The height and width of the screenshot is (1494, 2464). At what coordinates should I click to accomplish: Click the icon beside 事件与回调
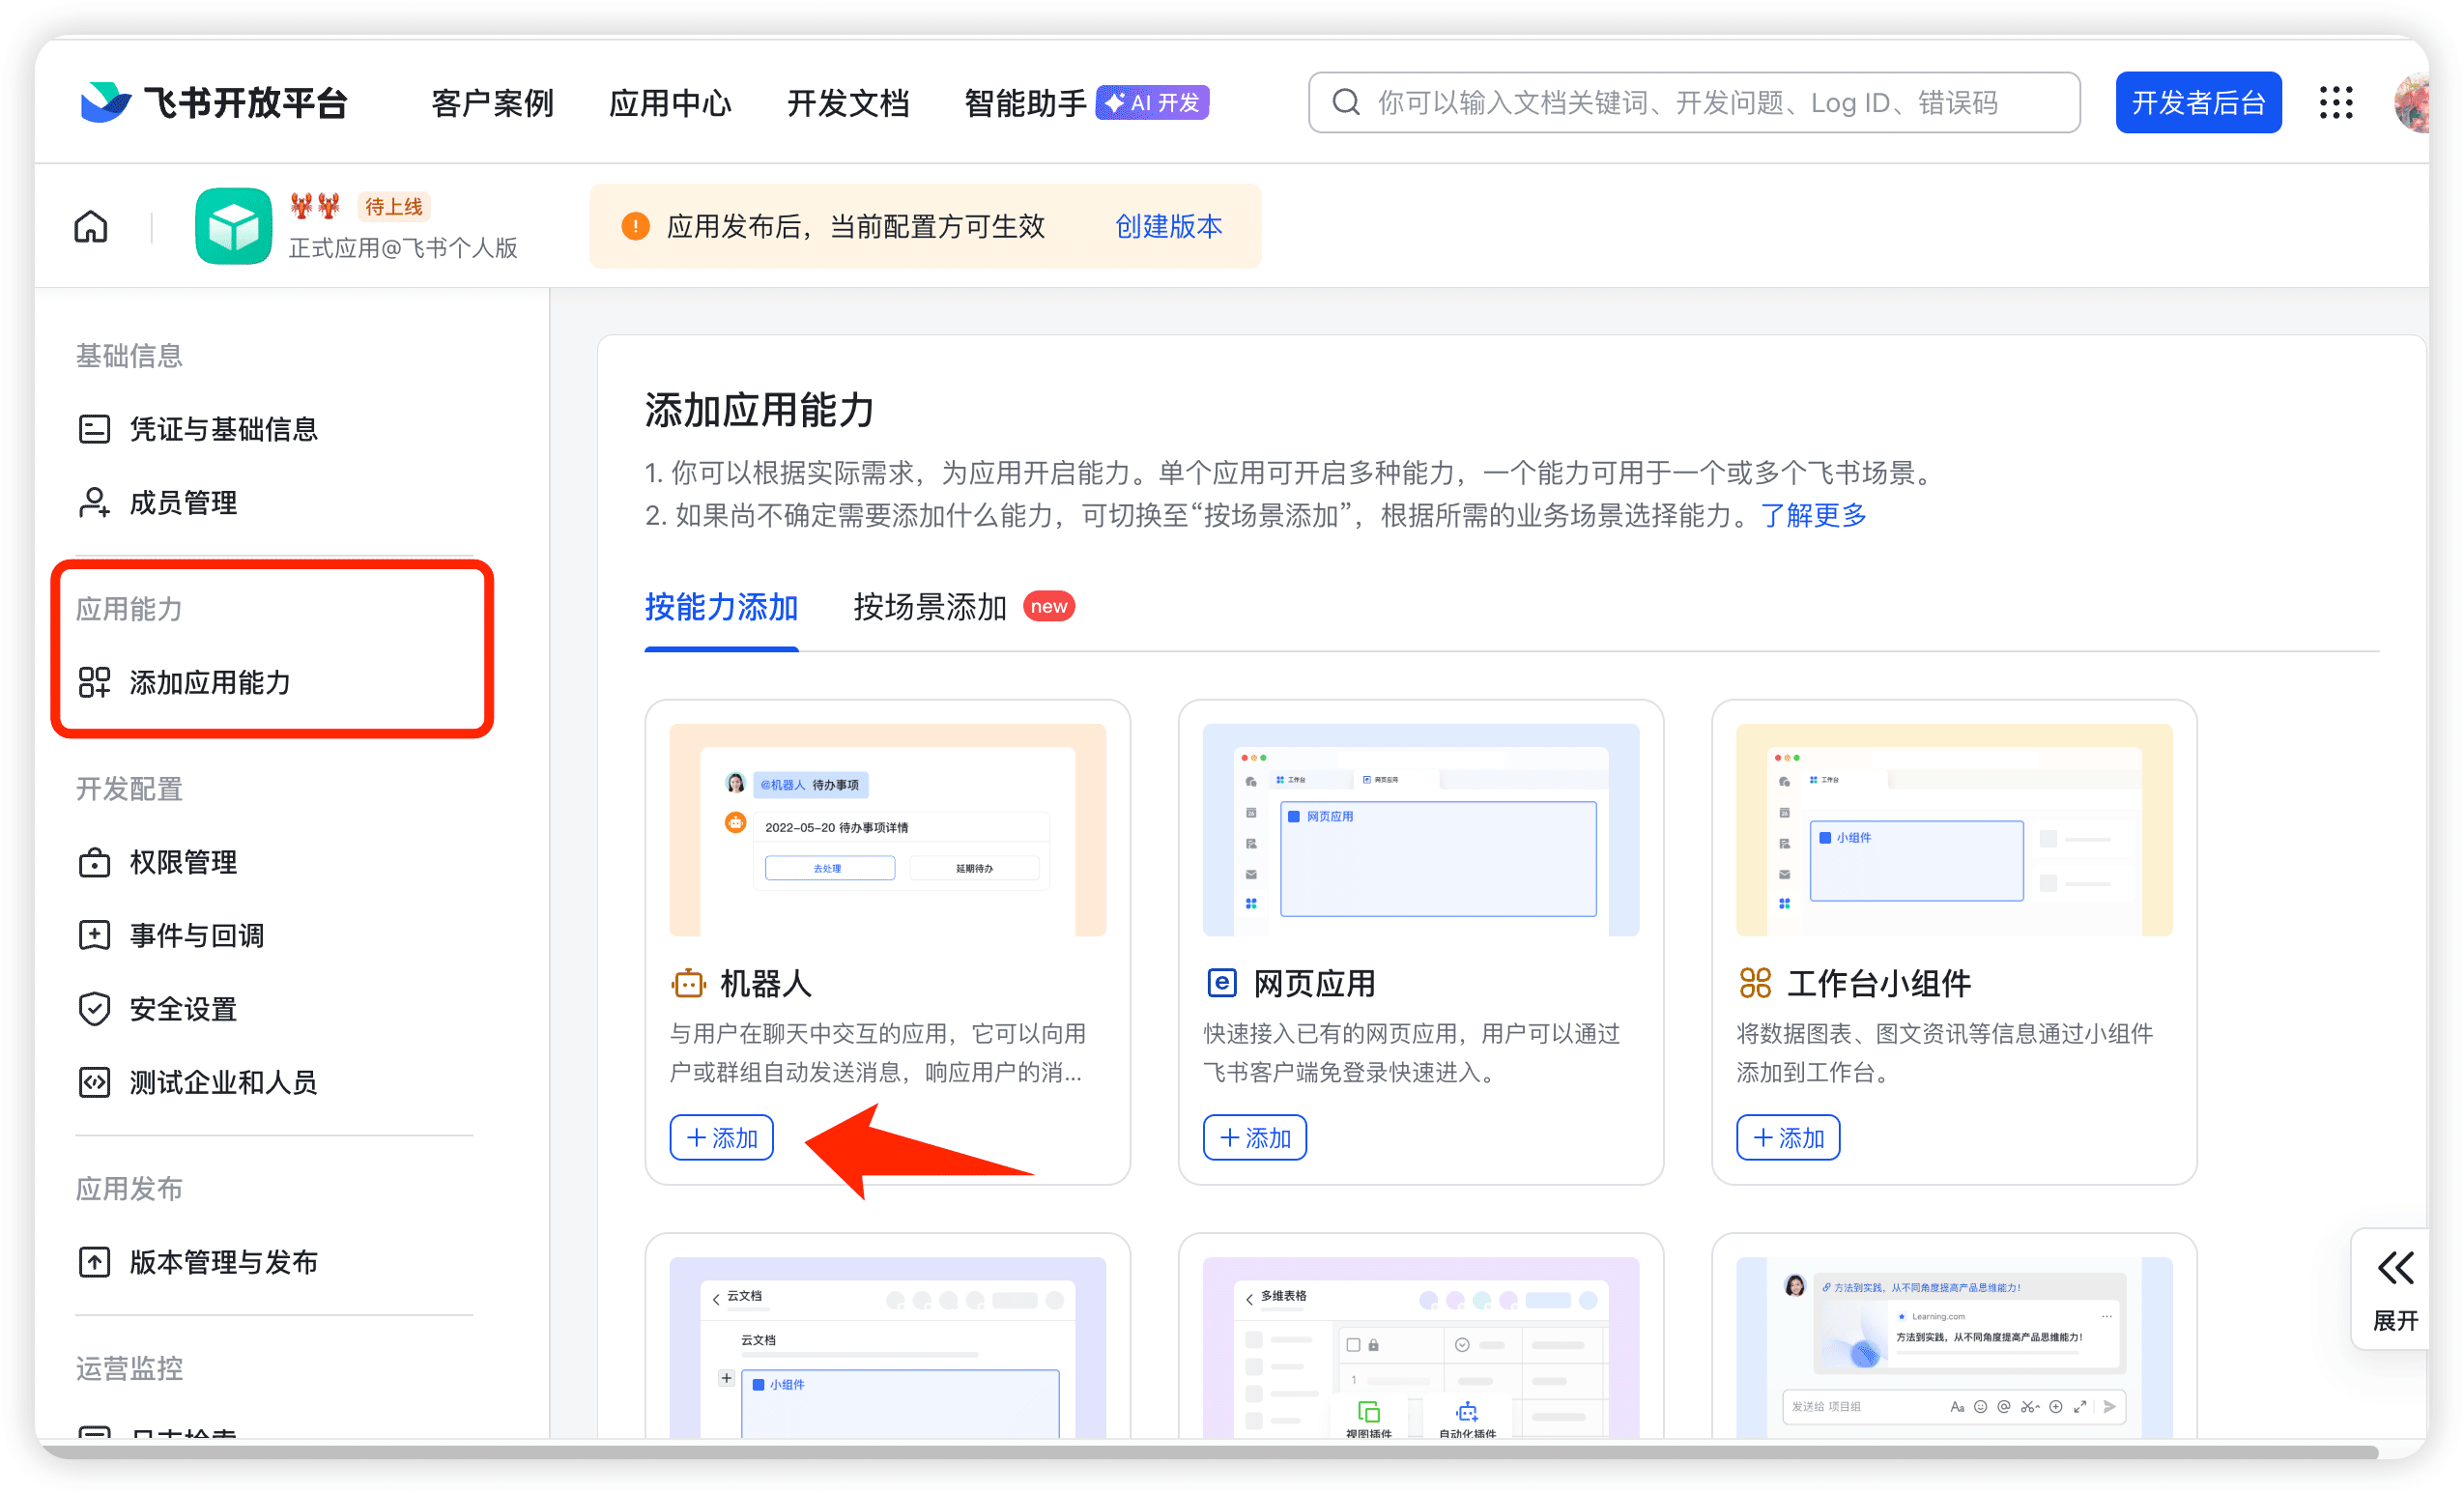[x=94, y=935]
